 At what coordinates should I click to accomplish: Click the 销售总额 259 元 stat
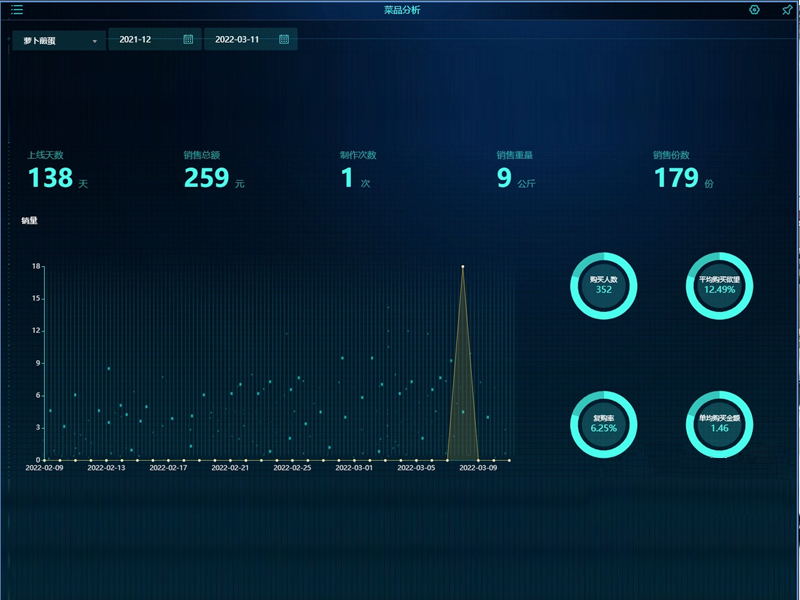[x=213, y=172]
